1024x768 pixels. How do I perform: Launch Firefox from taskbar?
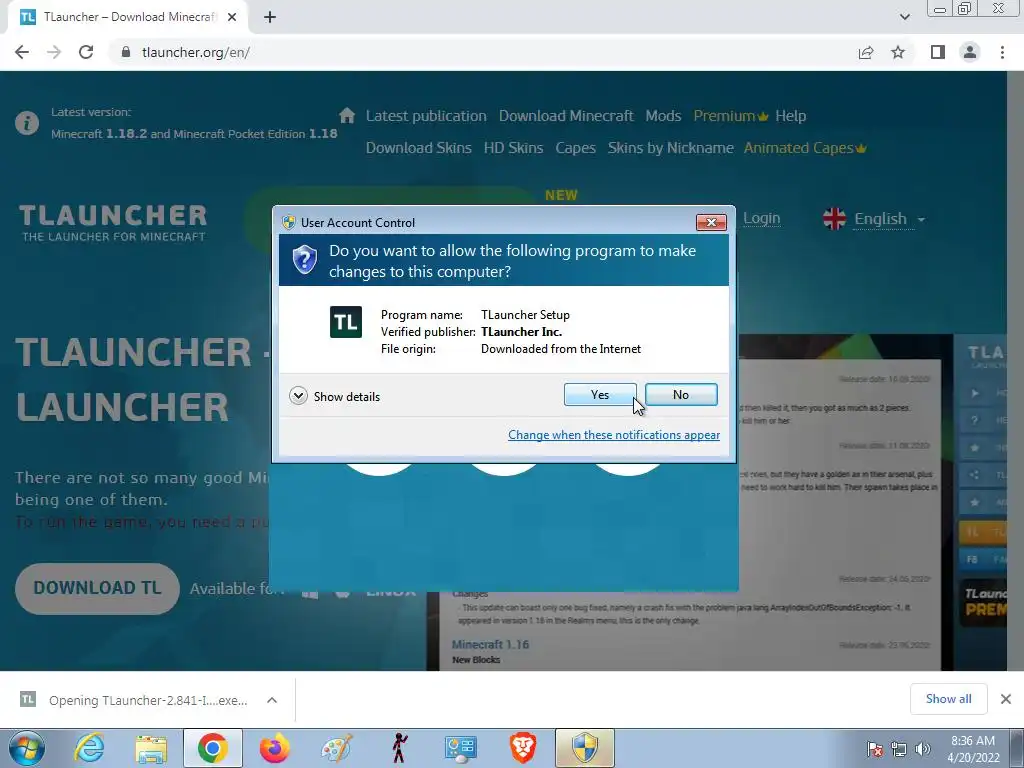coord(274,748)
